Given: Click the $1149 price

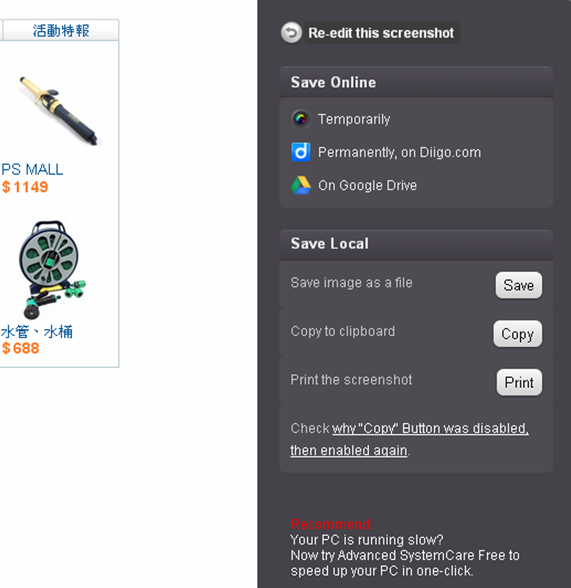Looking at the screenshot, I should (25, 187).
